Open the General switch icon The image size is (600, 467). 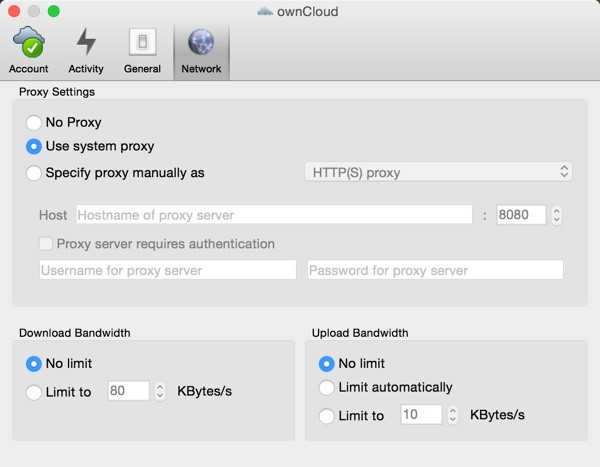click(x=142, y=41)
